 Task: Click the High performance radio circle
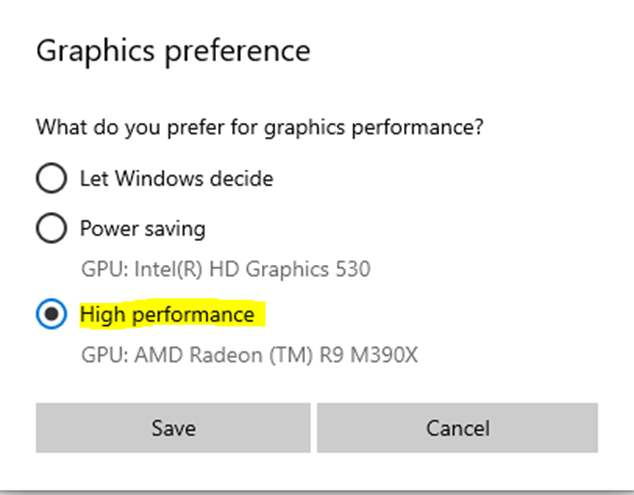coord(50,315)
